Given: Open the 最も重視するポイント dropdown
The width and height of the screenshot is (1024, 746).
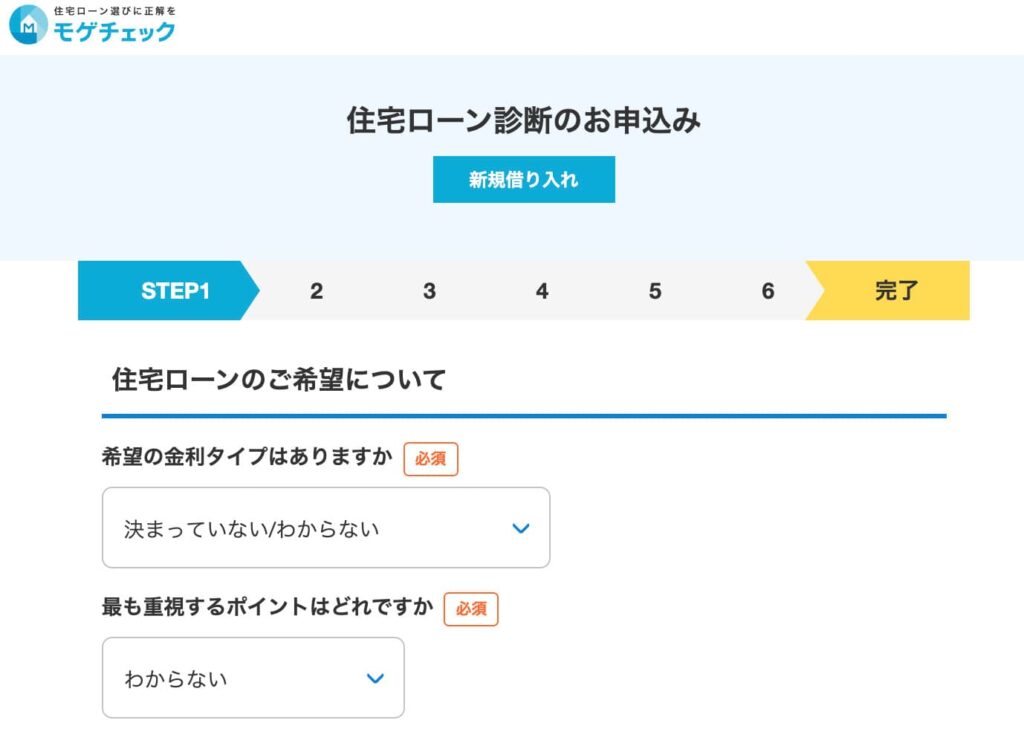Looking at the screenshot, I should (x=252, y=677).
